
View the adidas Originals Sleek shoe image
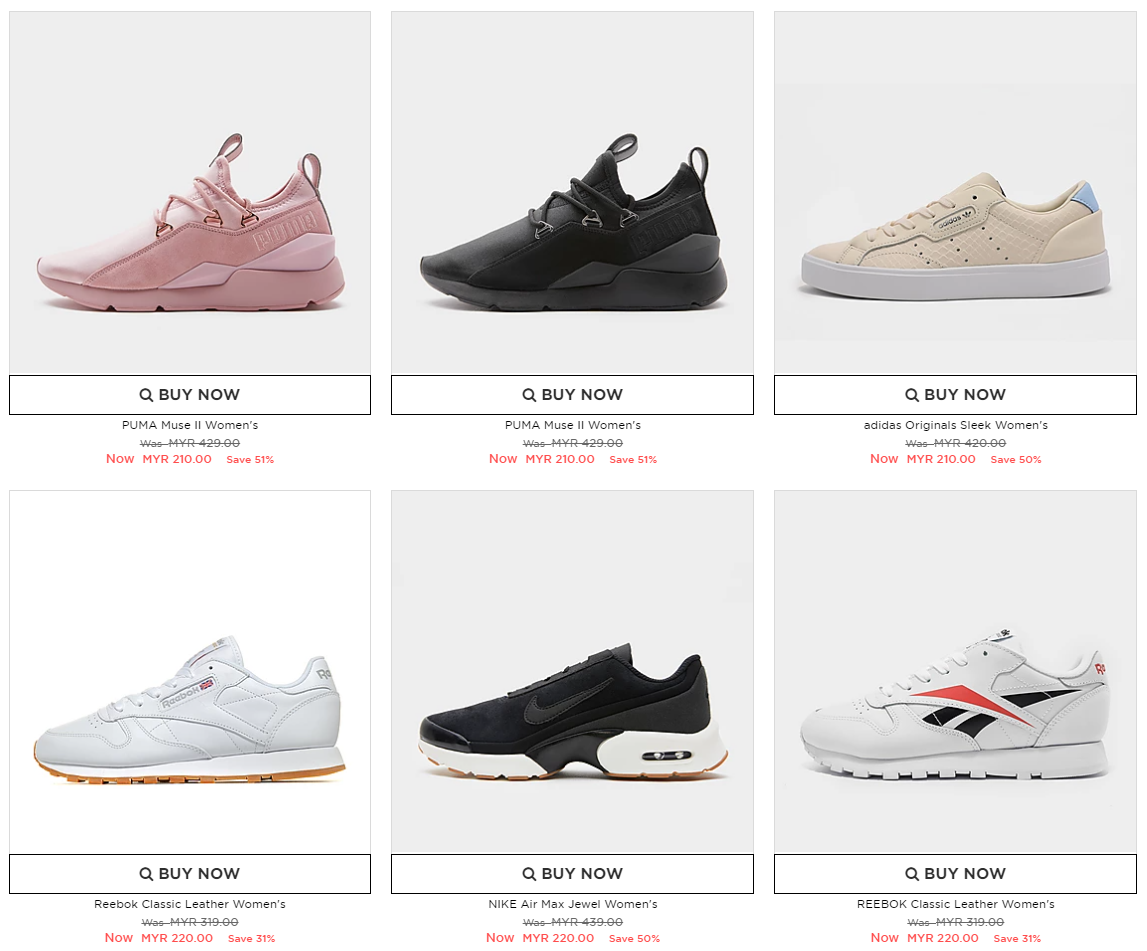[955, 192]
